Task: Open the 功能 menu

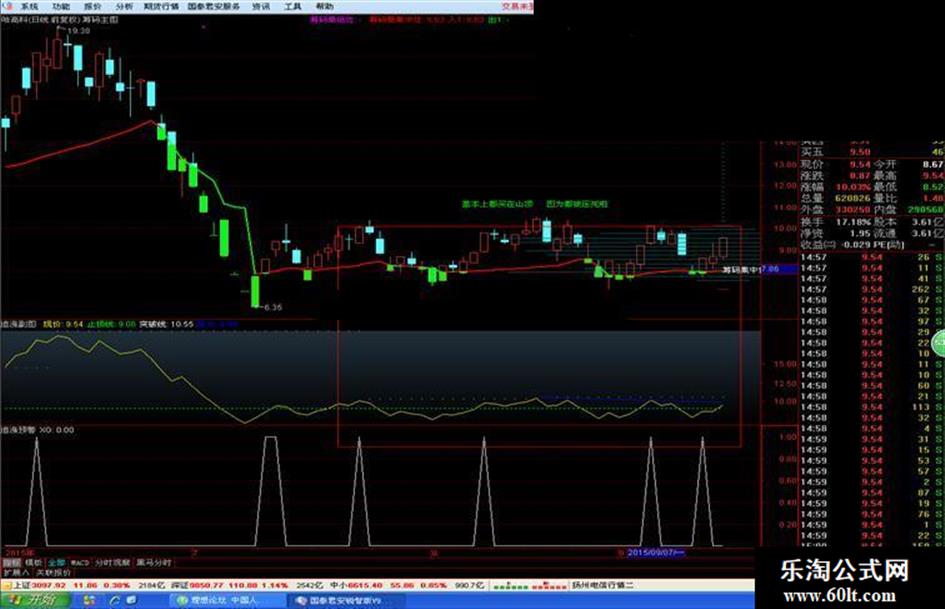Action: point(60,7)
